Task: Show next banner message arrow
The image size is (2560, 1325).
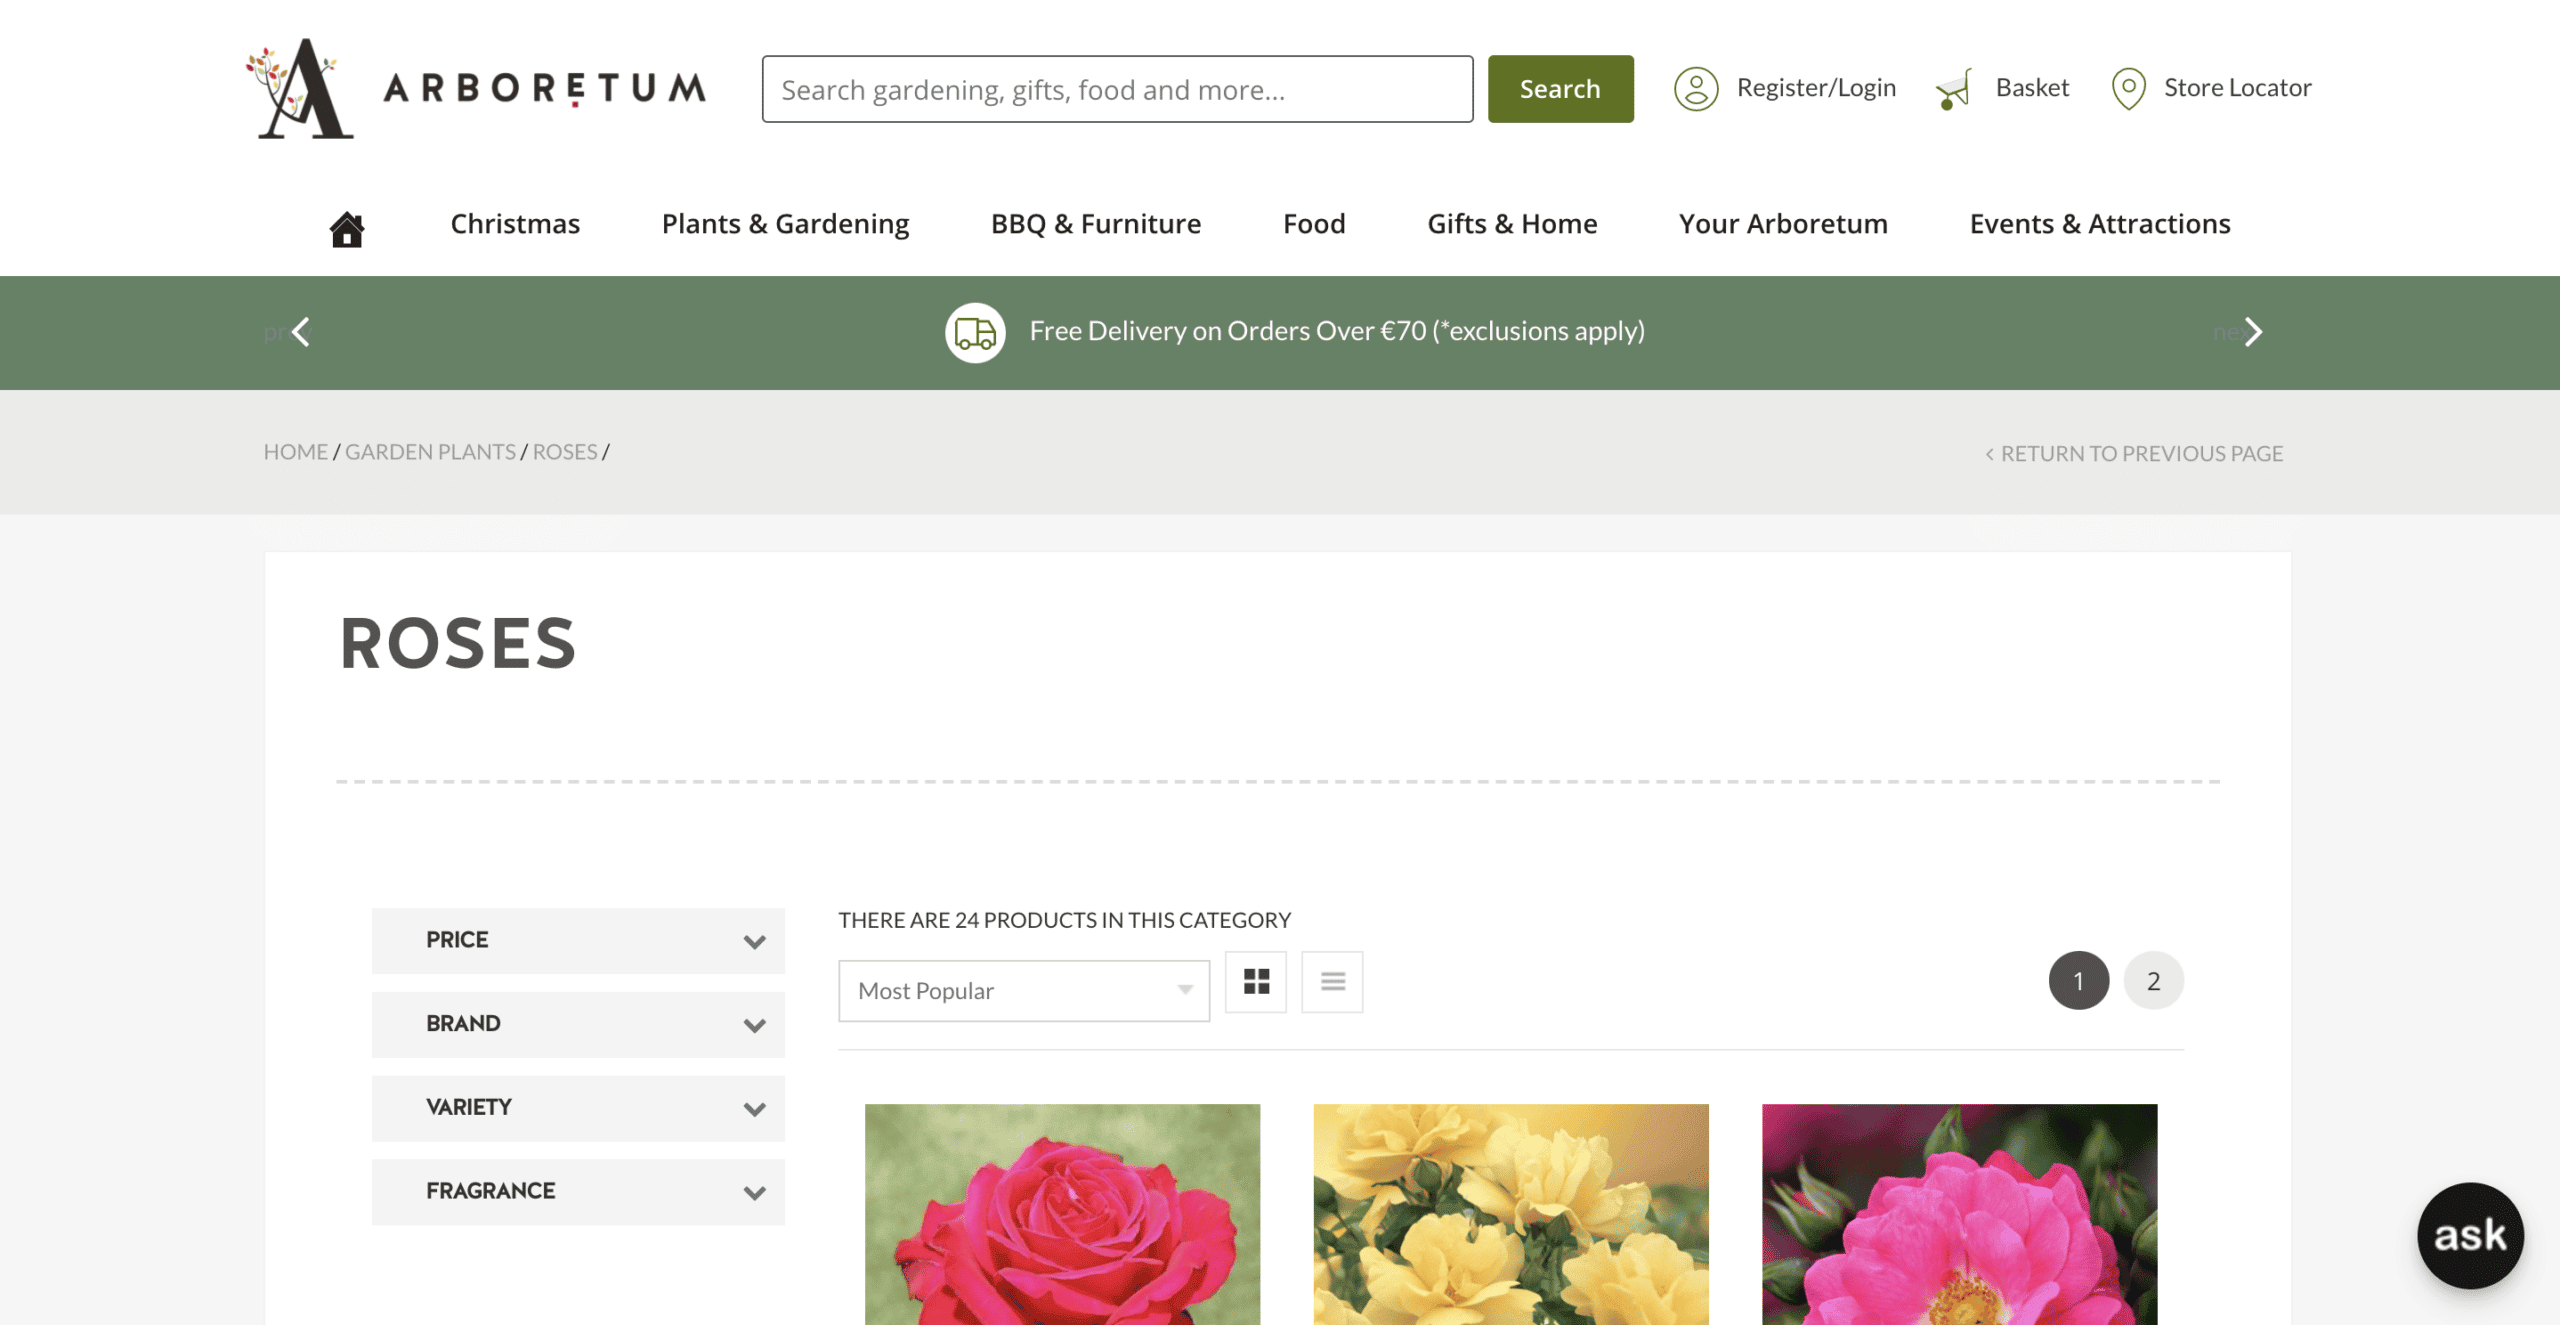Action: coord(2252,332)
